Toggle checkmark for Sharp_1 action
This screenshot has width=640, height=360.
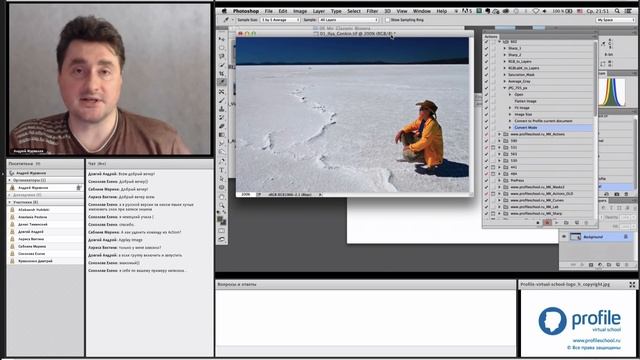click(x=486, y=48)
